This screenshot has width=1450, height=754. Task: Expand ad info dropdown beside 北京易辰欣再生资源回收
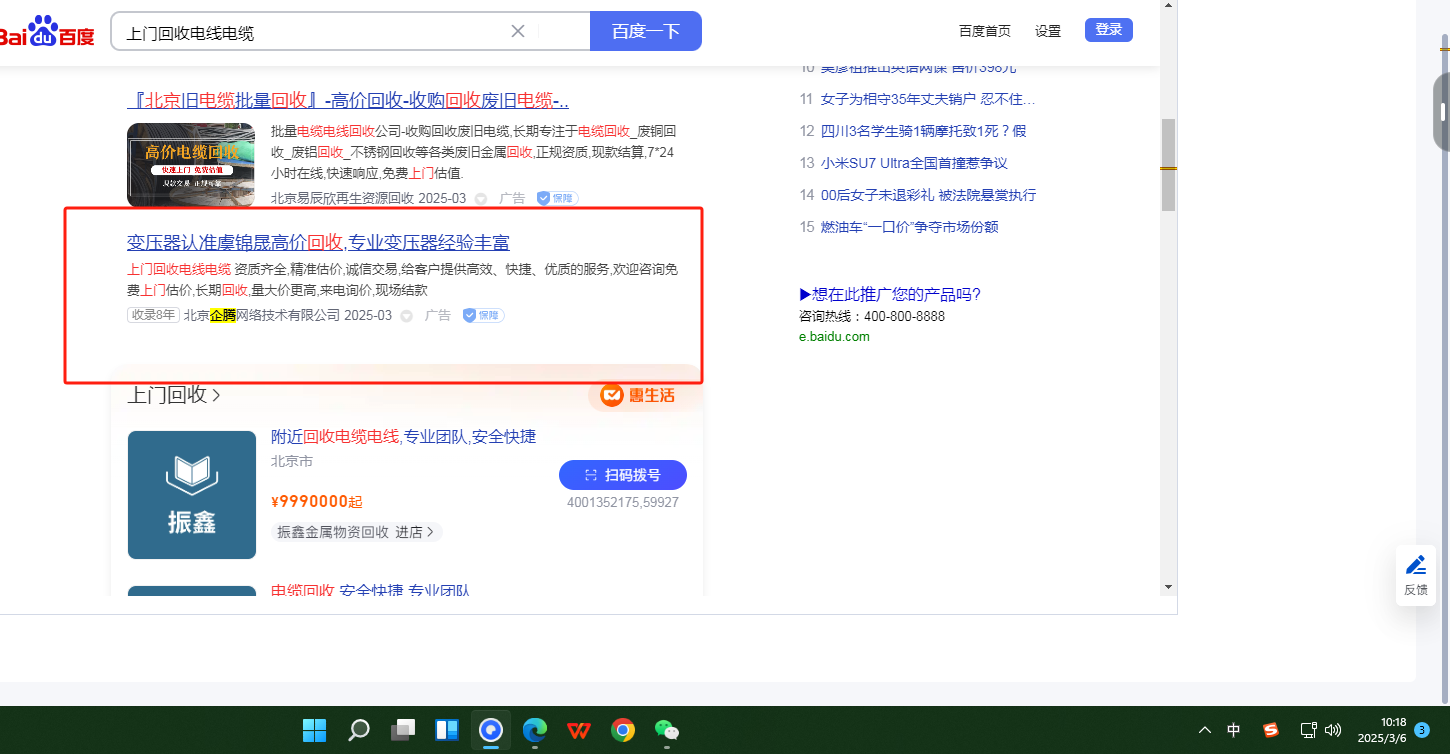[x=481, y=199]
